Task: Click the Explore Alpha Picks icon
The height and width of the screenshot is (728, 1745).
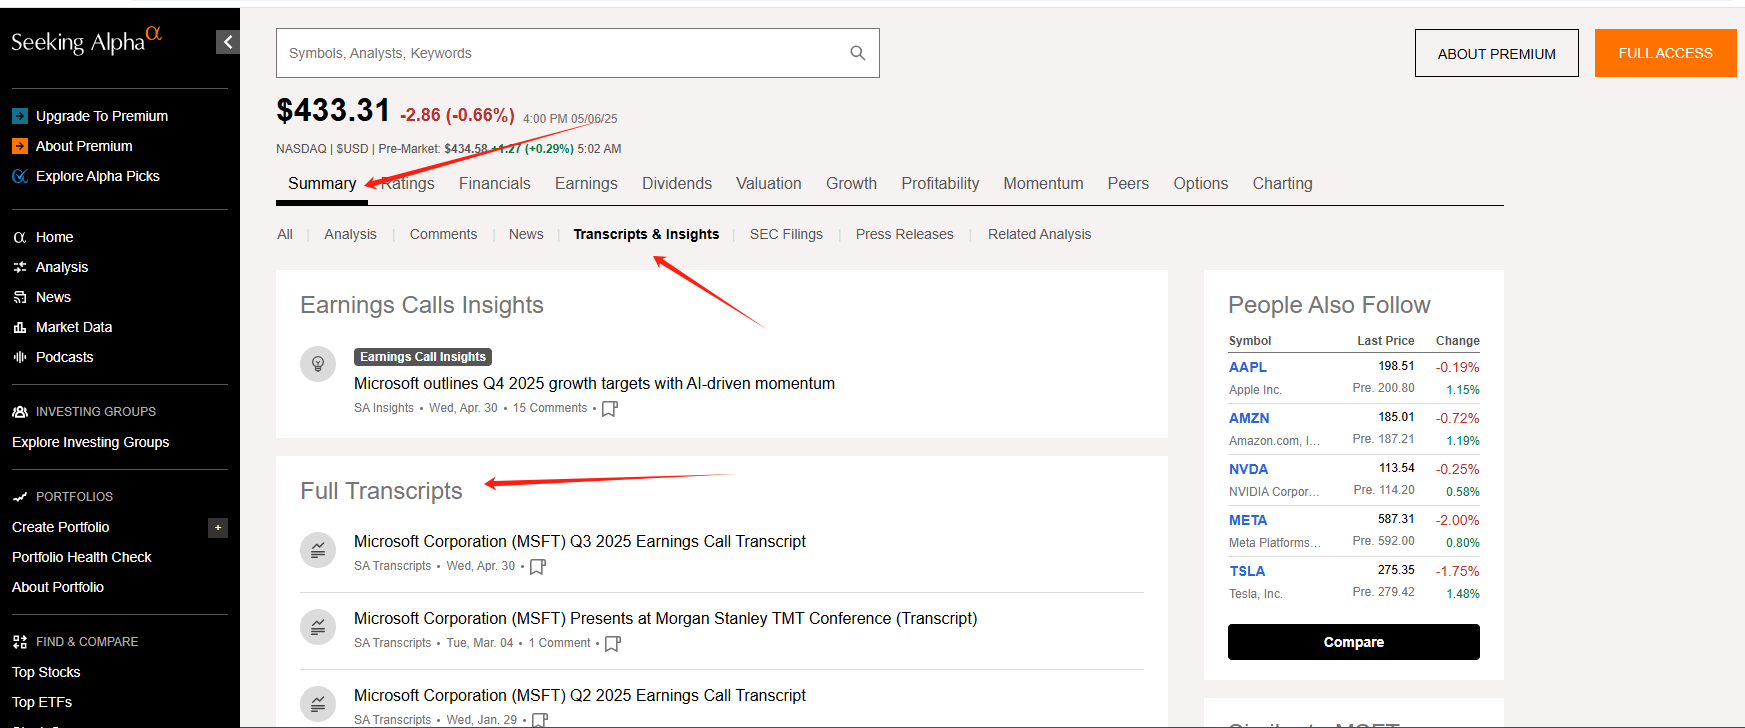Action: pyautogui.click(x=20, y=176)
